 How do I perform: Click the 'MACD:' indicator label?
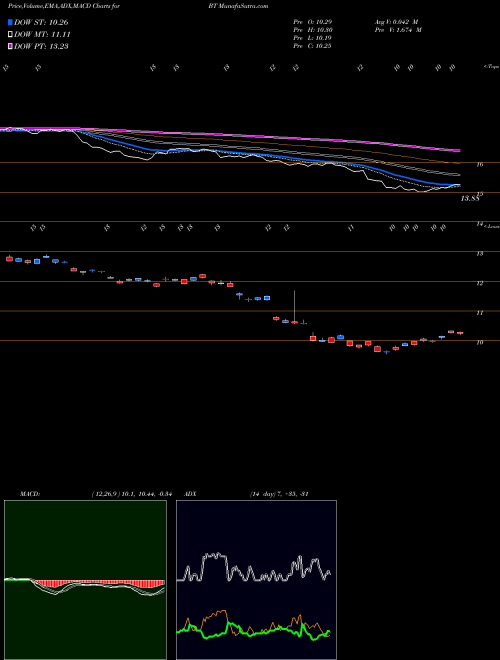29,494
